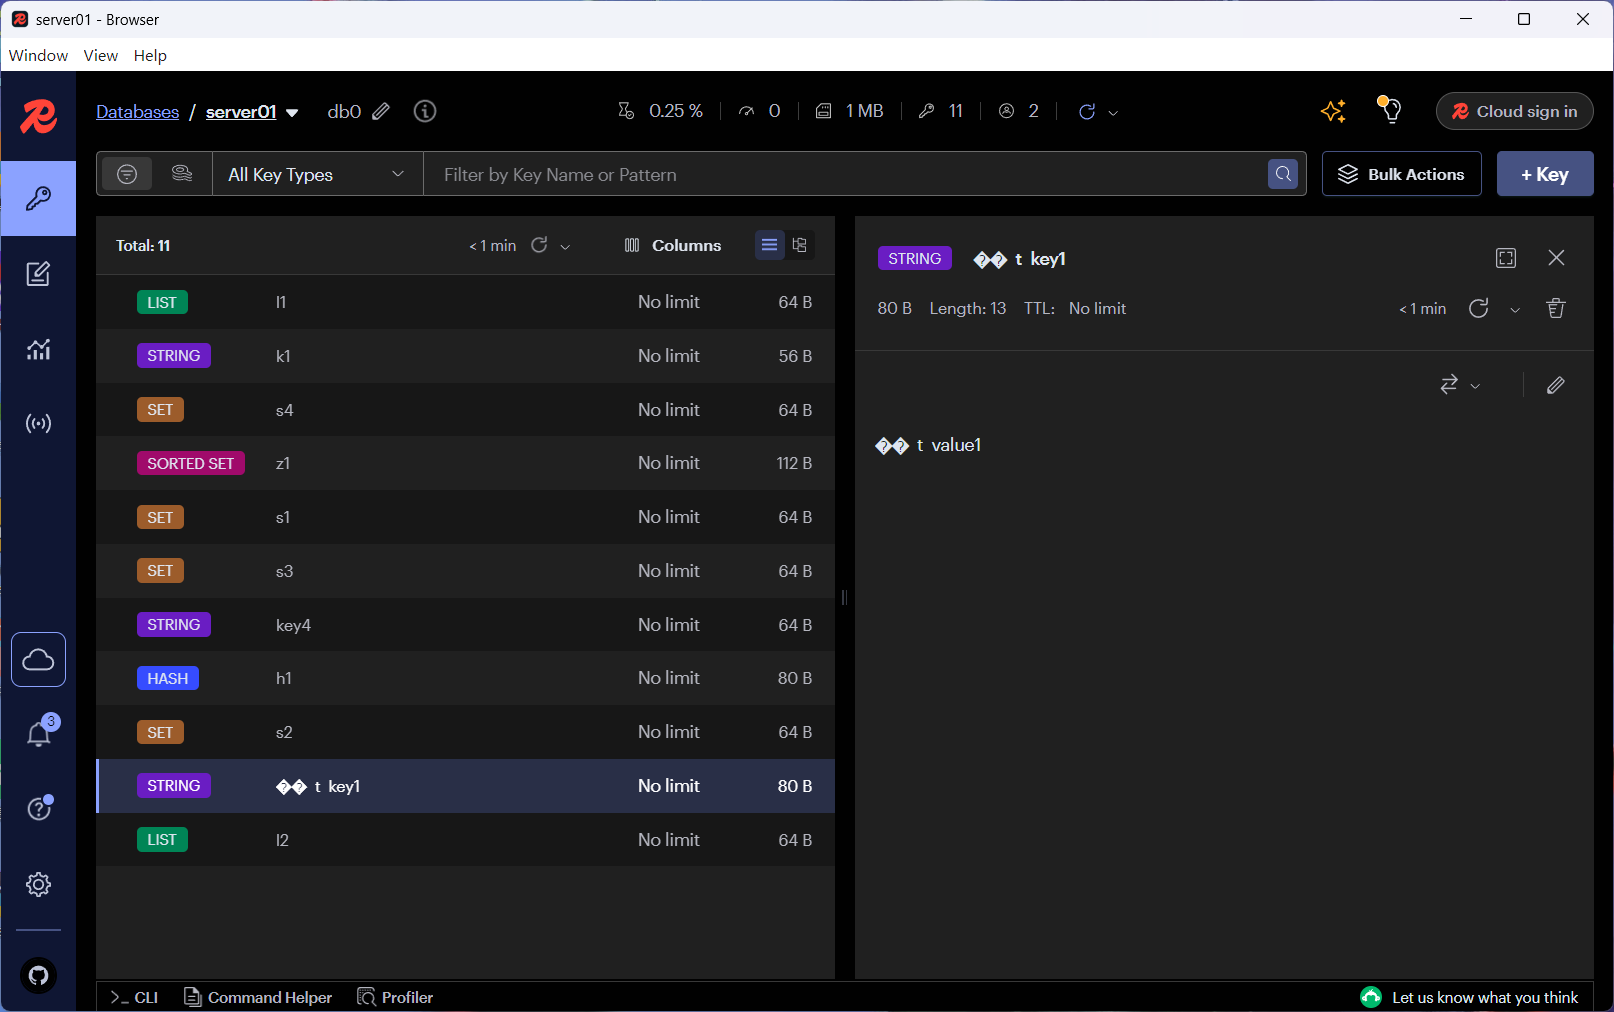Add a new key with + Key
The image size is (1614, 1012).
pos(1544,174)
